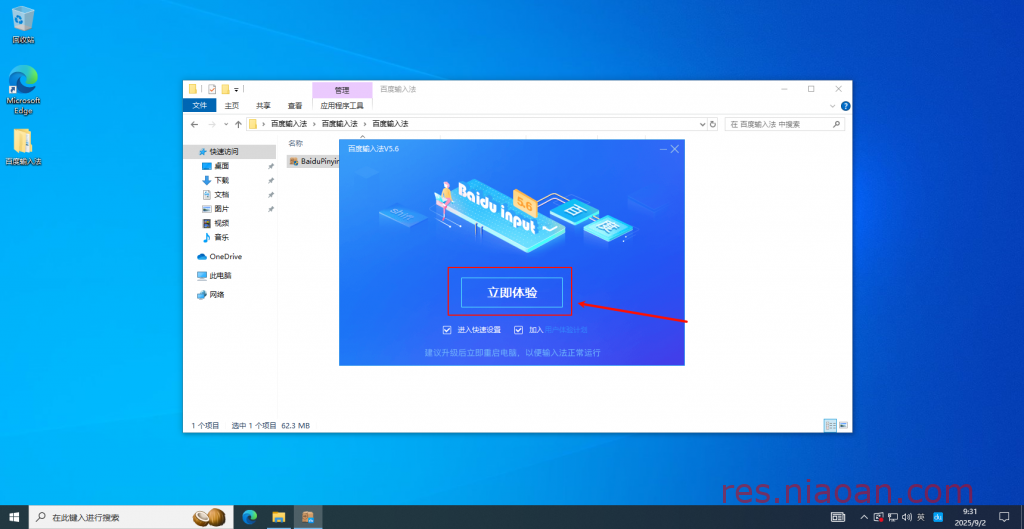Expand the address bar history dropdown
Screen dimensions: 1024x529
point(703,124)
